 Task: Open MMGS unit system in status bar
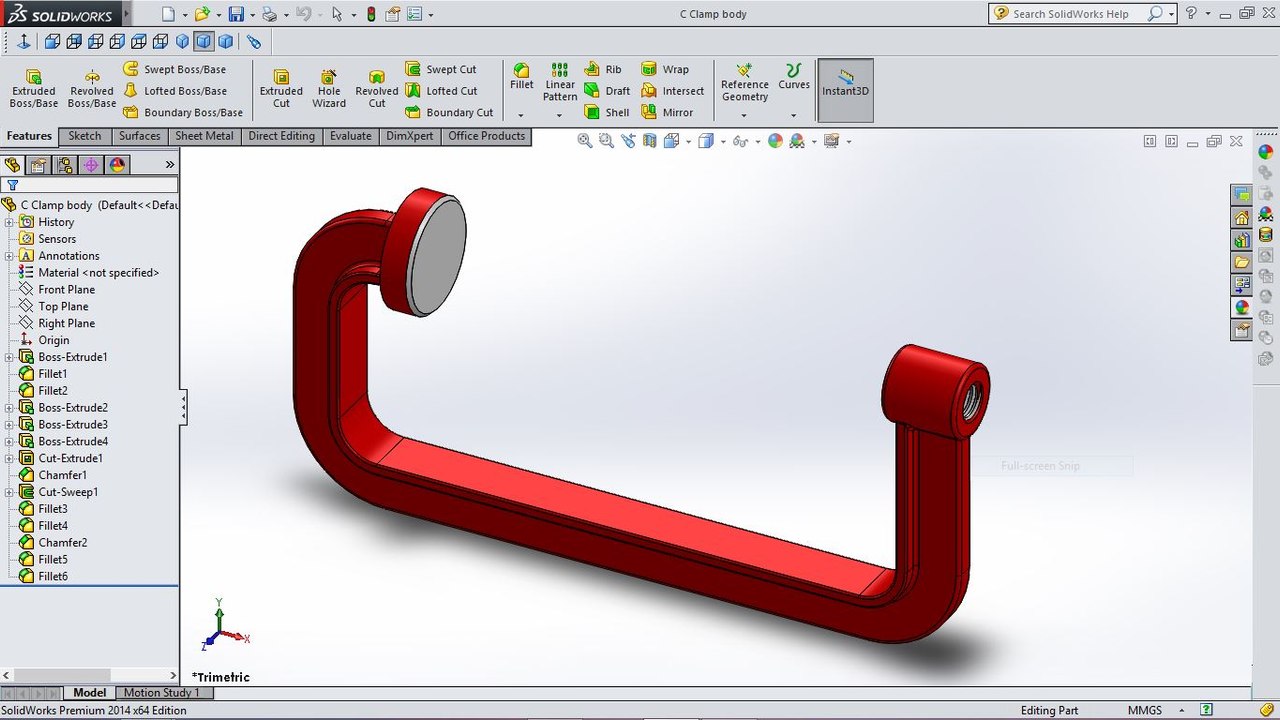[x=1145, y=710]
